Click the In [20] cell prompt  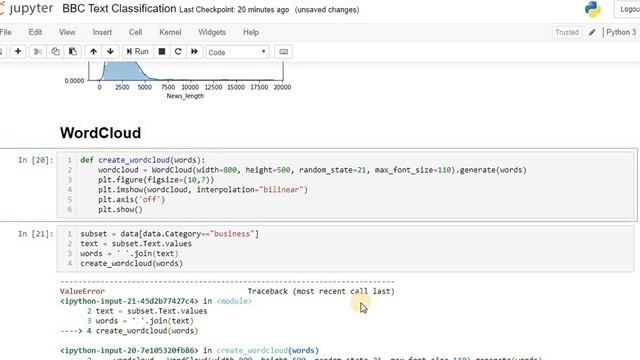[x=36, y=160]
